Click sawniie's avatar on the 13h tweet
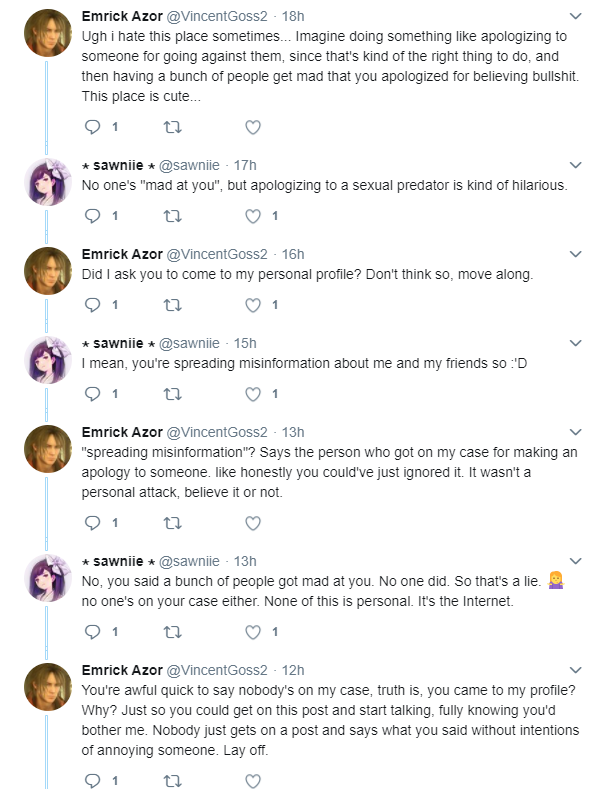 tap(48, 578)
